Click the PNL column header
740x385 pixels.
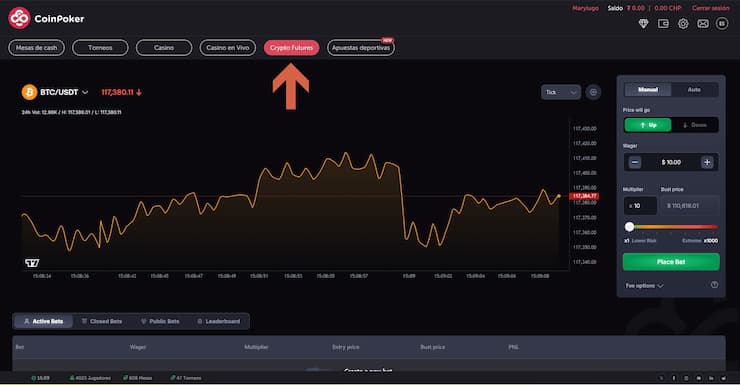pos(513,347)
